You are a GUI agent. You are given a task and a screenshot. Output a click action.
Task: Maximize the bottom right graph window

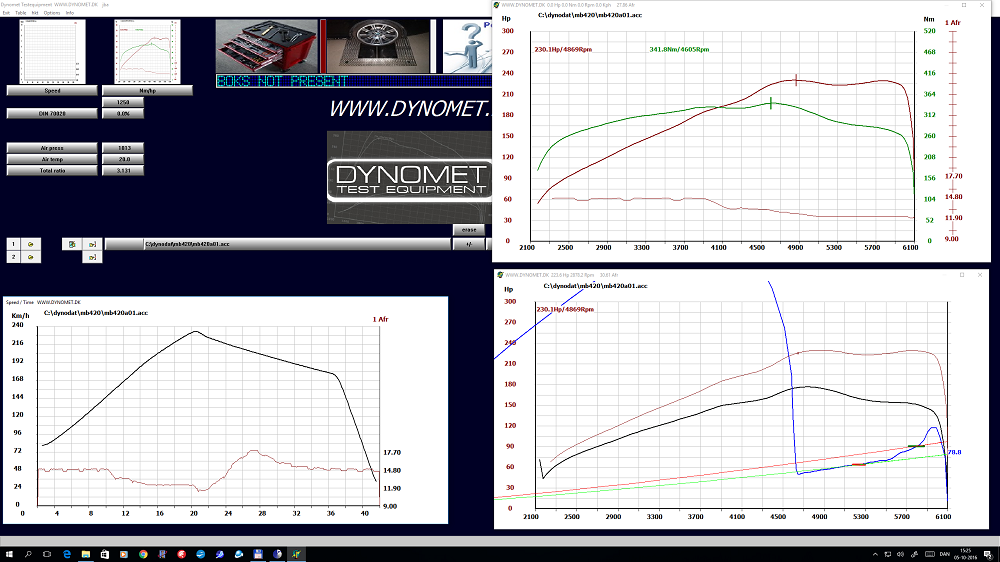[962, 275]
